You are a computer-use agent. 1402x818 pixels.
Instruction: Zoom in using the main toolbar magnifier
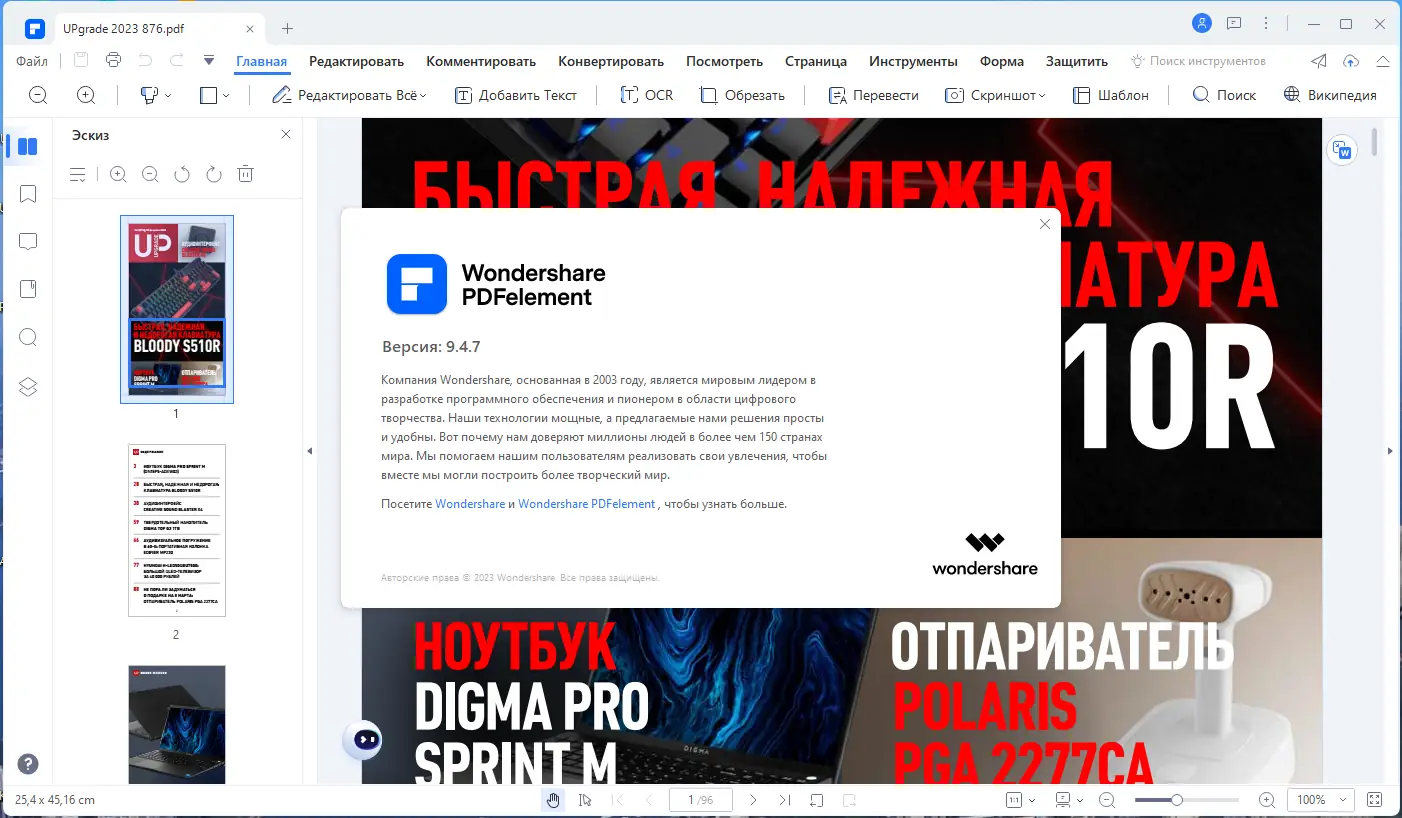[x=86, y=95]
